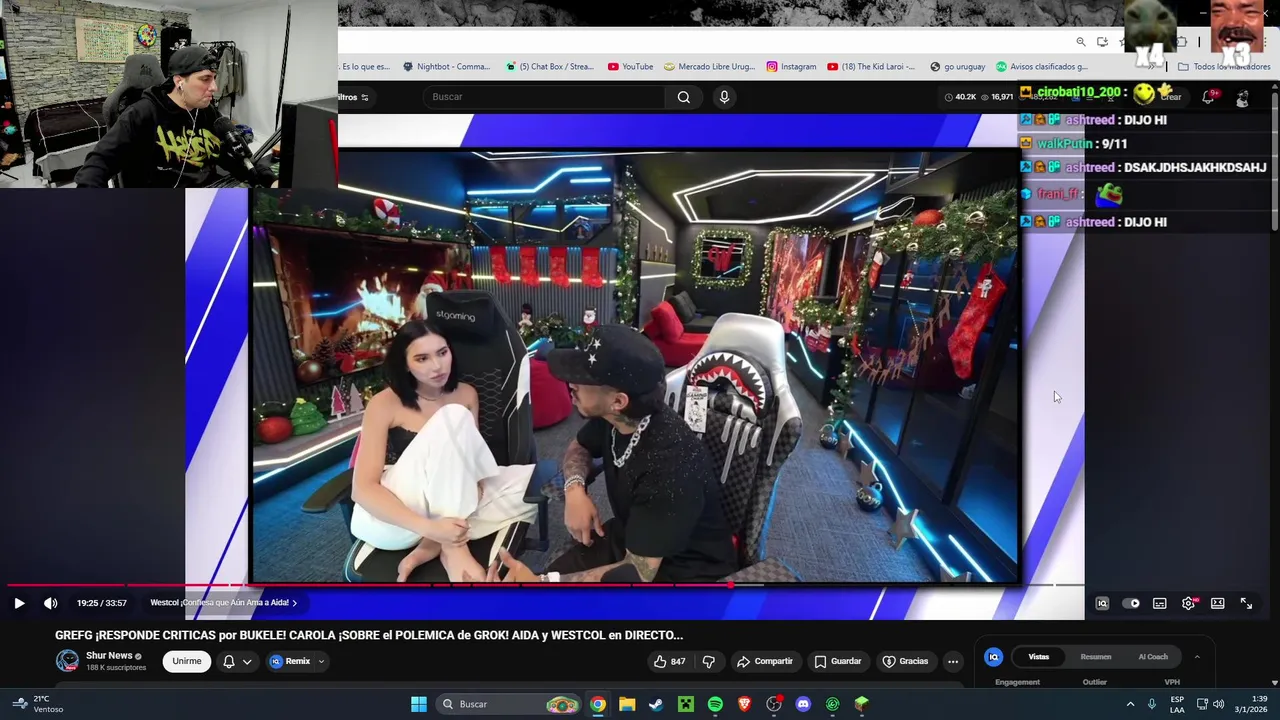Screen dimensions: 1280x720
Task: Click the Unirme button
Action: pyautogui.click(x=186, y=661)
